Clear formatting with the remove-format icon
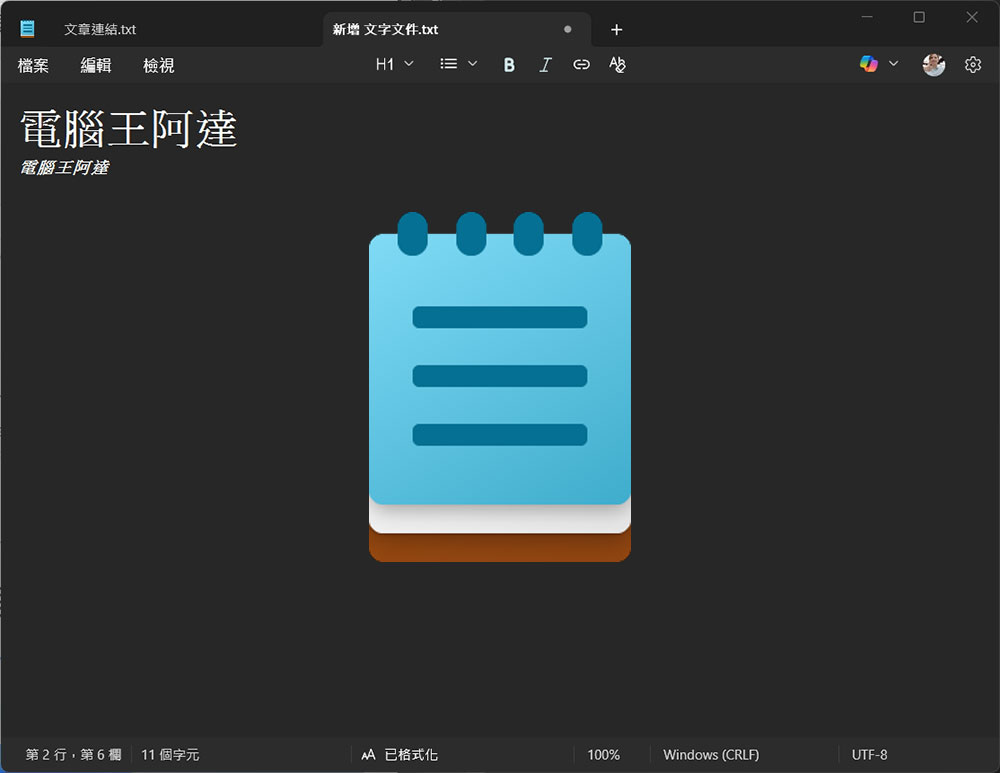The width and height of the screenshot is (1000, 773). click(x=617, y=64)
